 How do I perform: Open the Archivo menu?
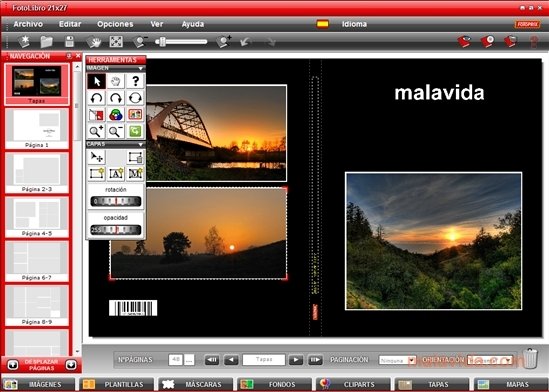(28, 24)
